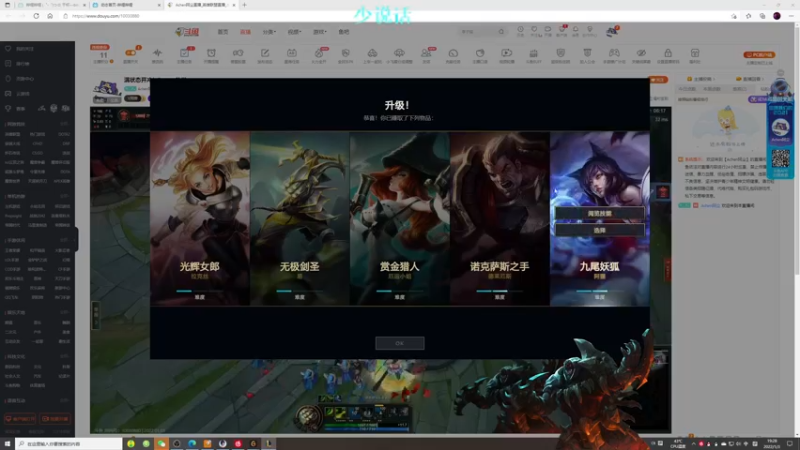800x450 pixels.
Task: Click the trophy 赛事 item in sidebar
Action: point(15,109)
